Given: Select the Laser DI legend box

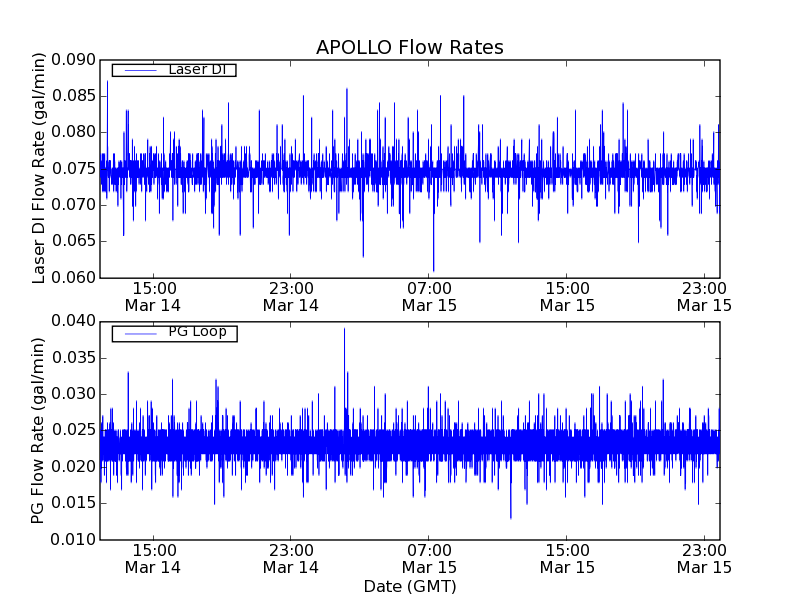Looking at the screenshot, I should [x=173, y=70].
